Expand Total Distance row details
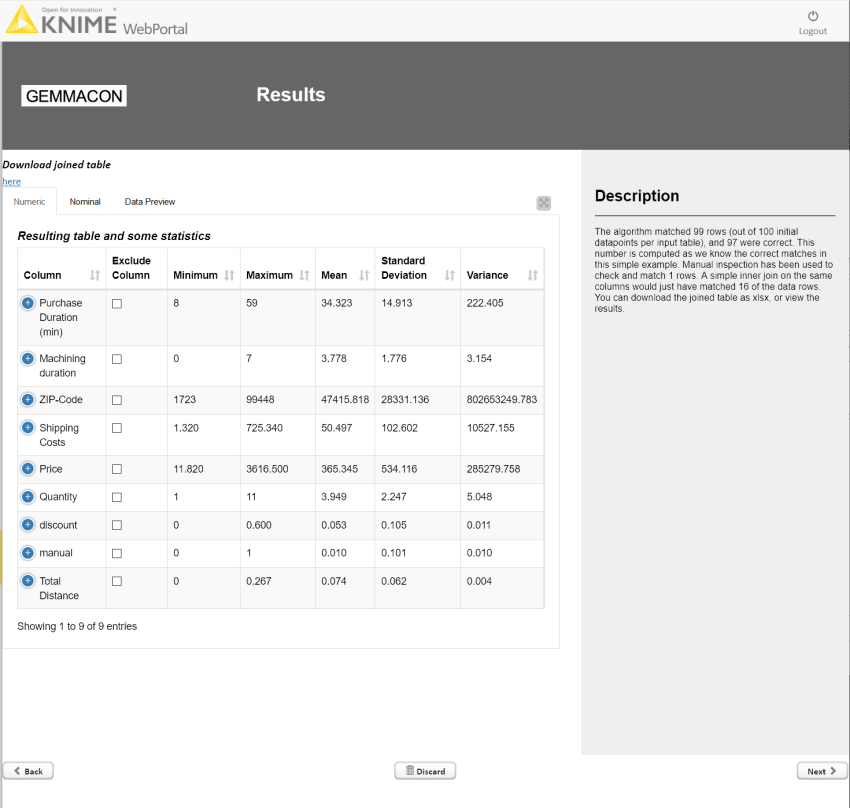The height and width of the screenshot is (808, 850). click(x=28, y=581)
